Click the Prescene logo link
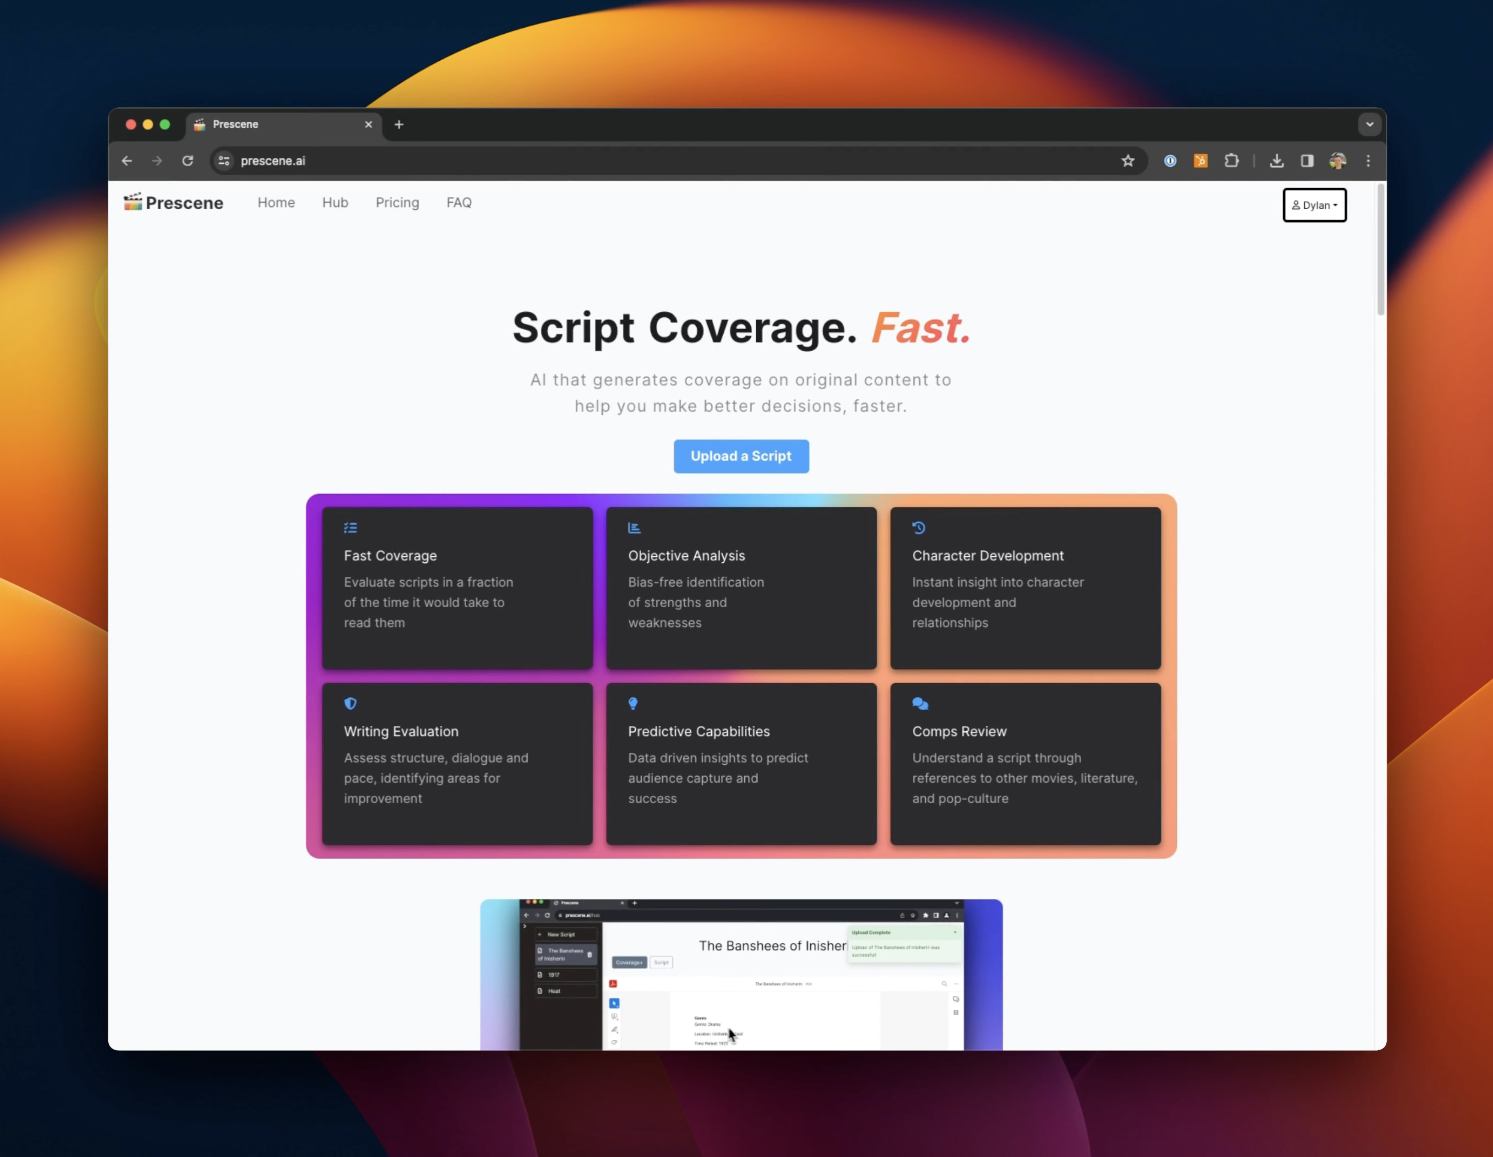The height and width of the screenshot is (1157, 1493). click(174, 203)
